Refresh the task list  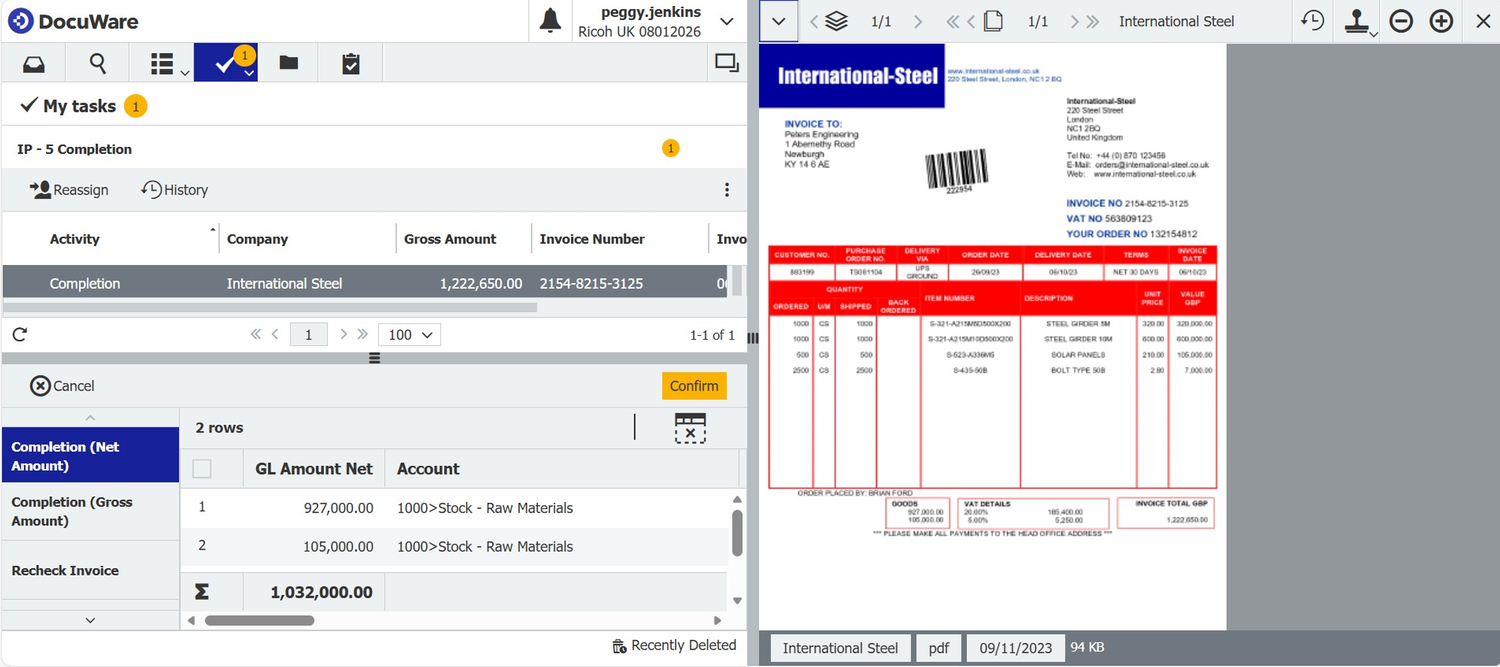19,335
